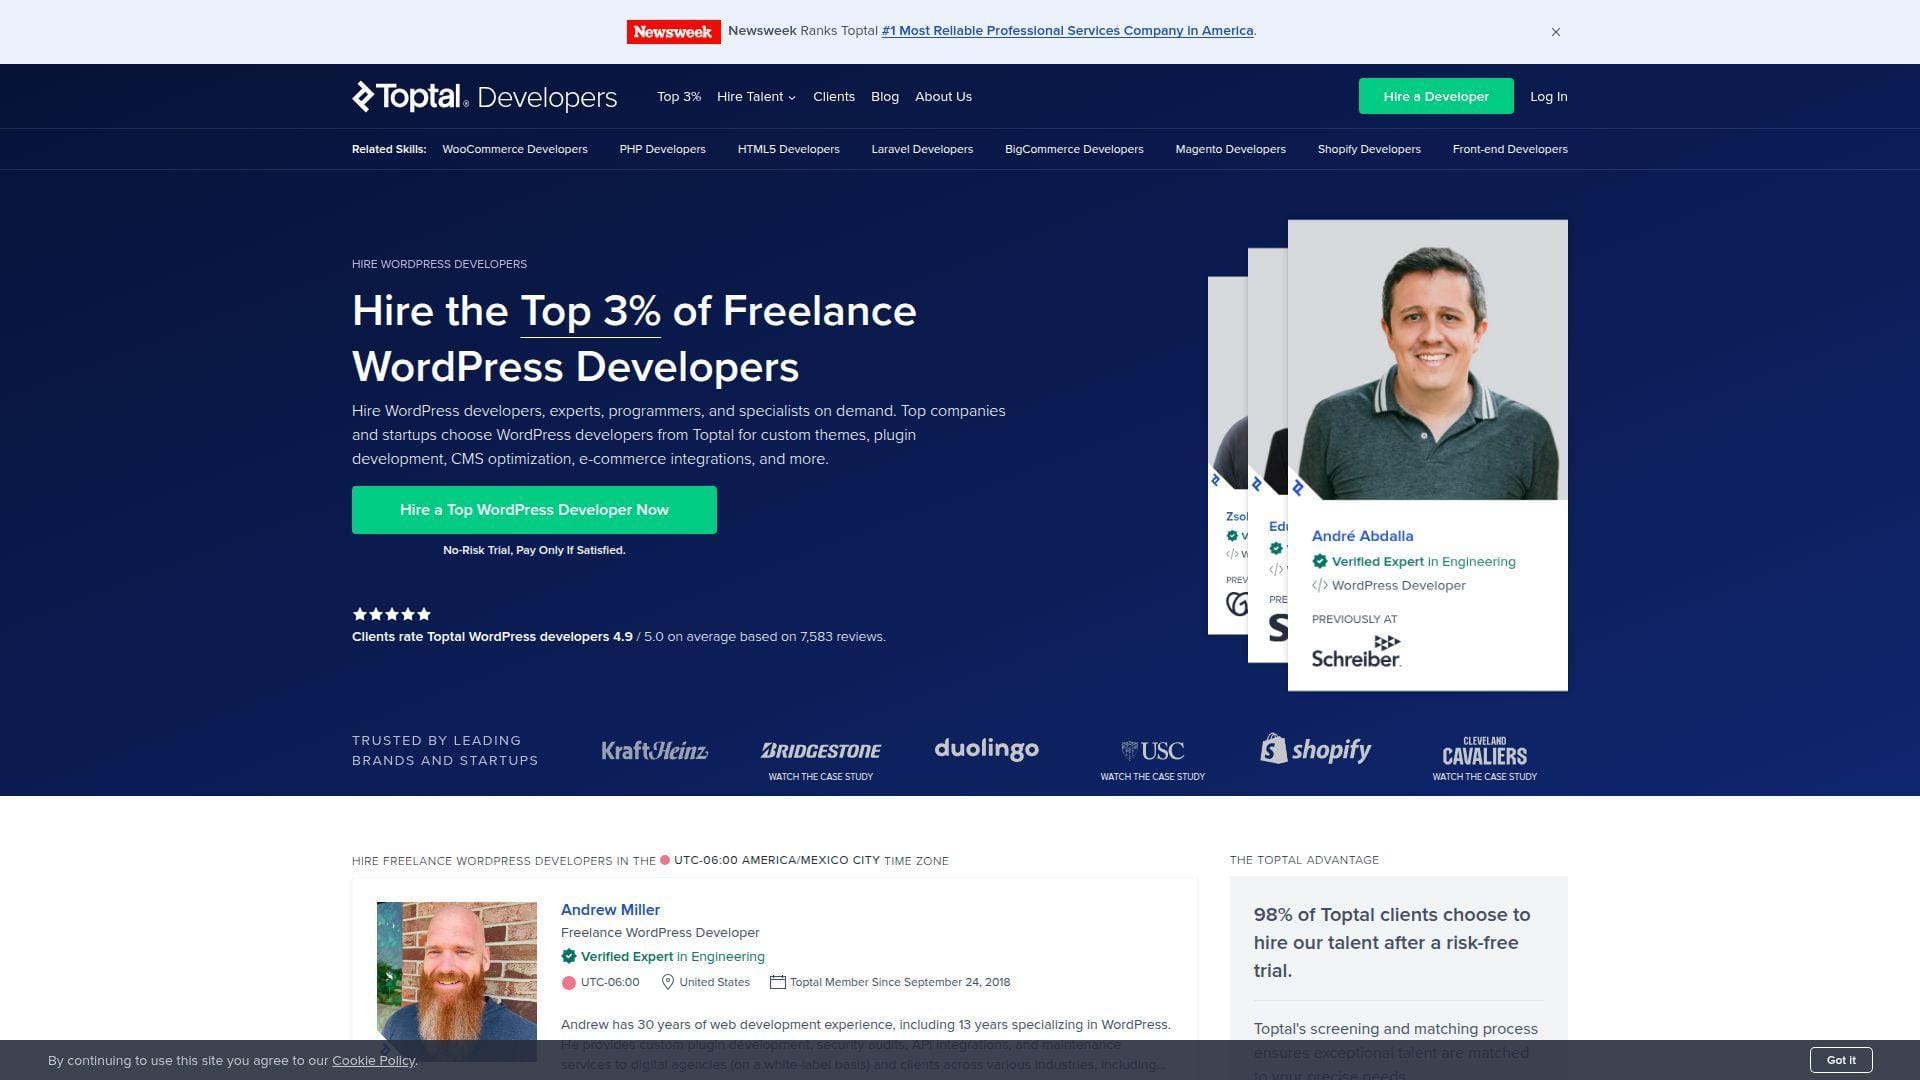The width and height of the screenshot is (1920, 1080).
Task: Watch the Cleveland Cavaliers case study
Action: 1484,777
